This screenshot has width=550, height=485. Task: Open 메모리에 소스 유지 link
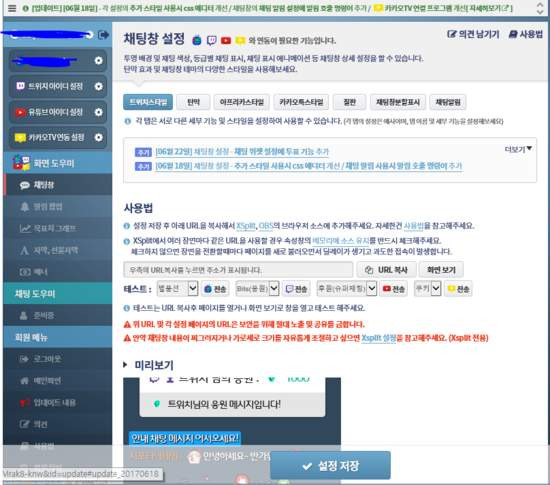click(341, 241)
